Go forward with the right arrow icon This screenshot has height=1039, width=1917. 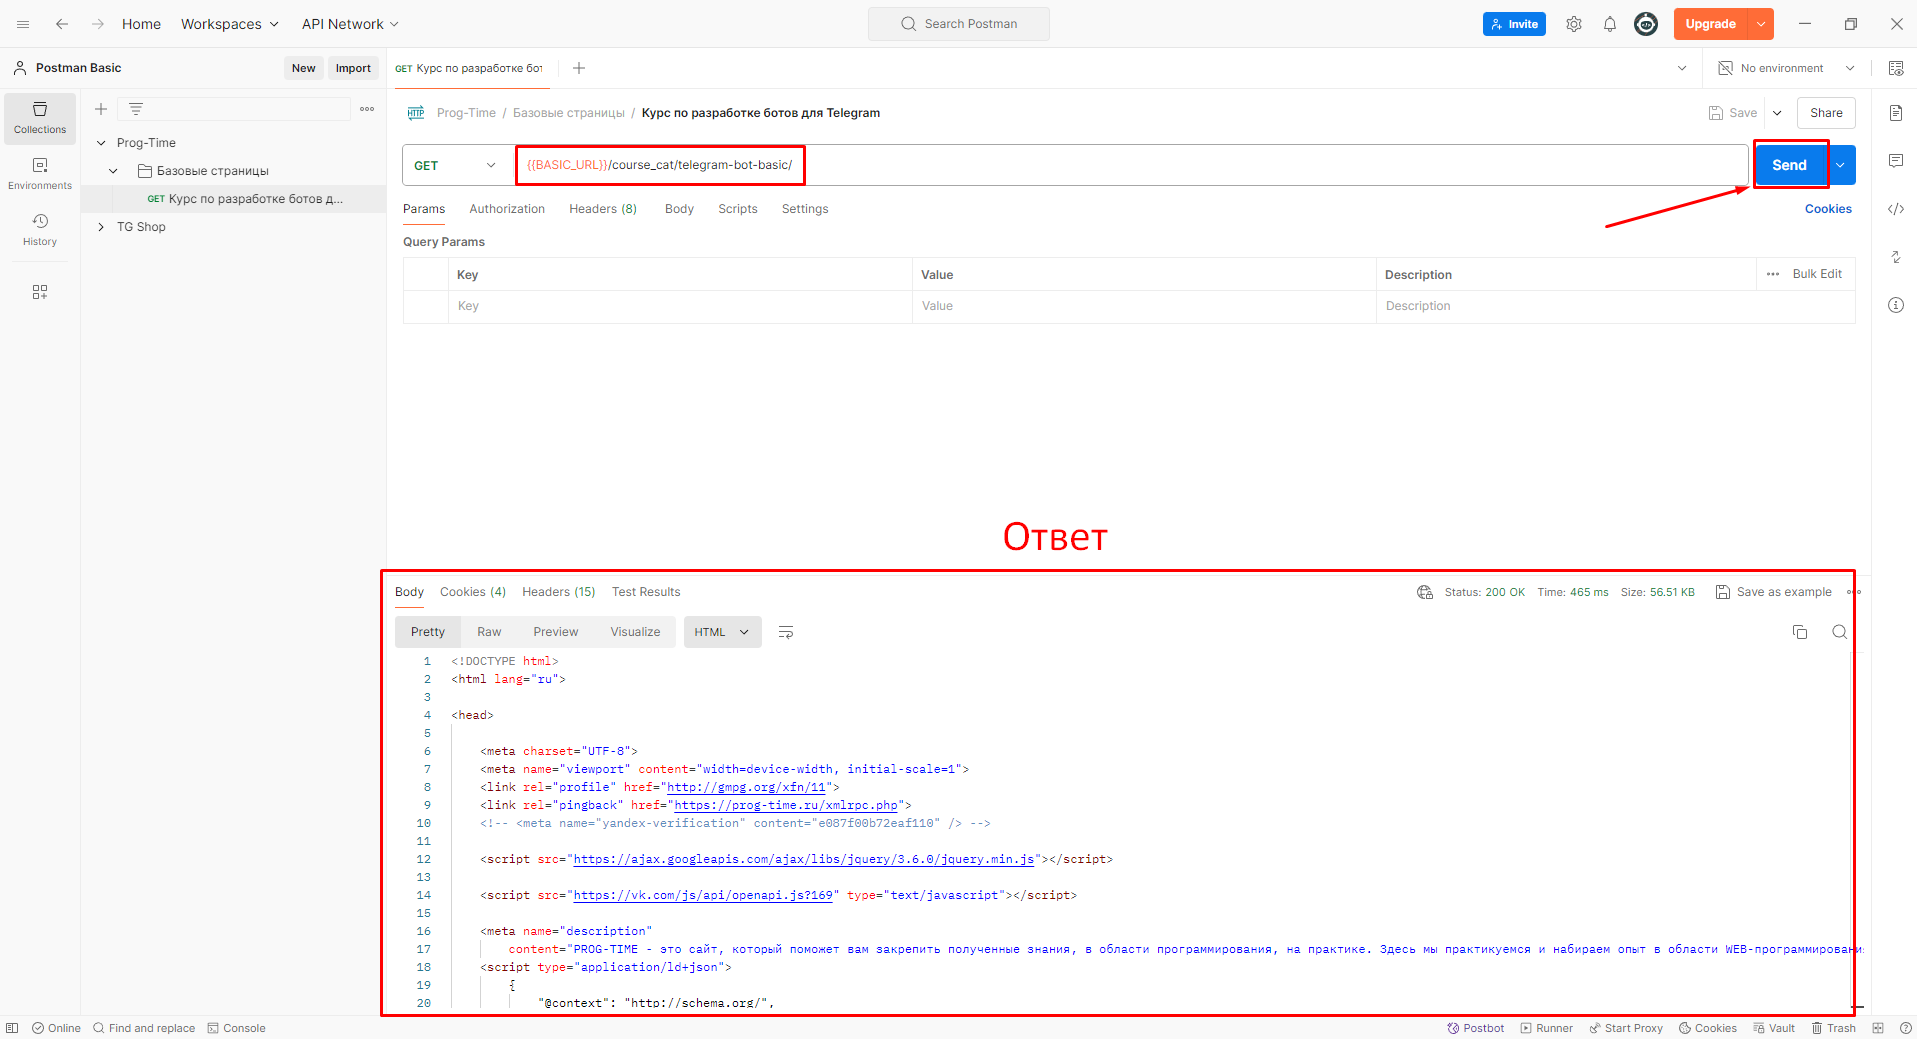pos(98,24)
